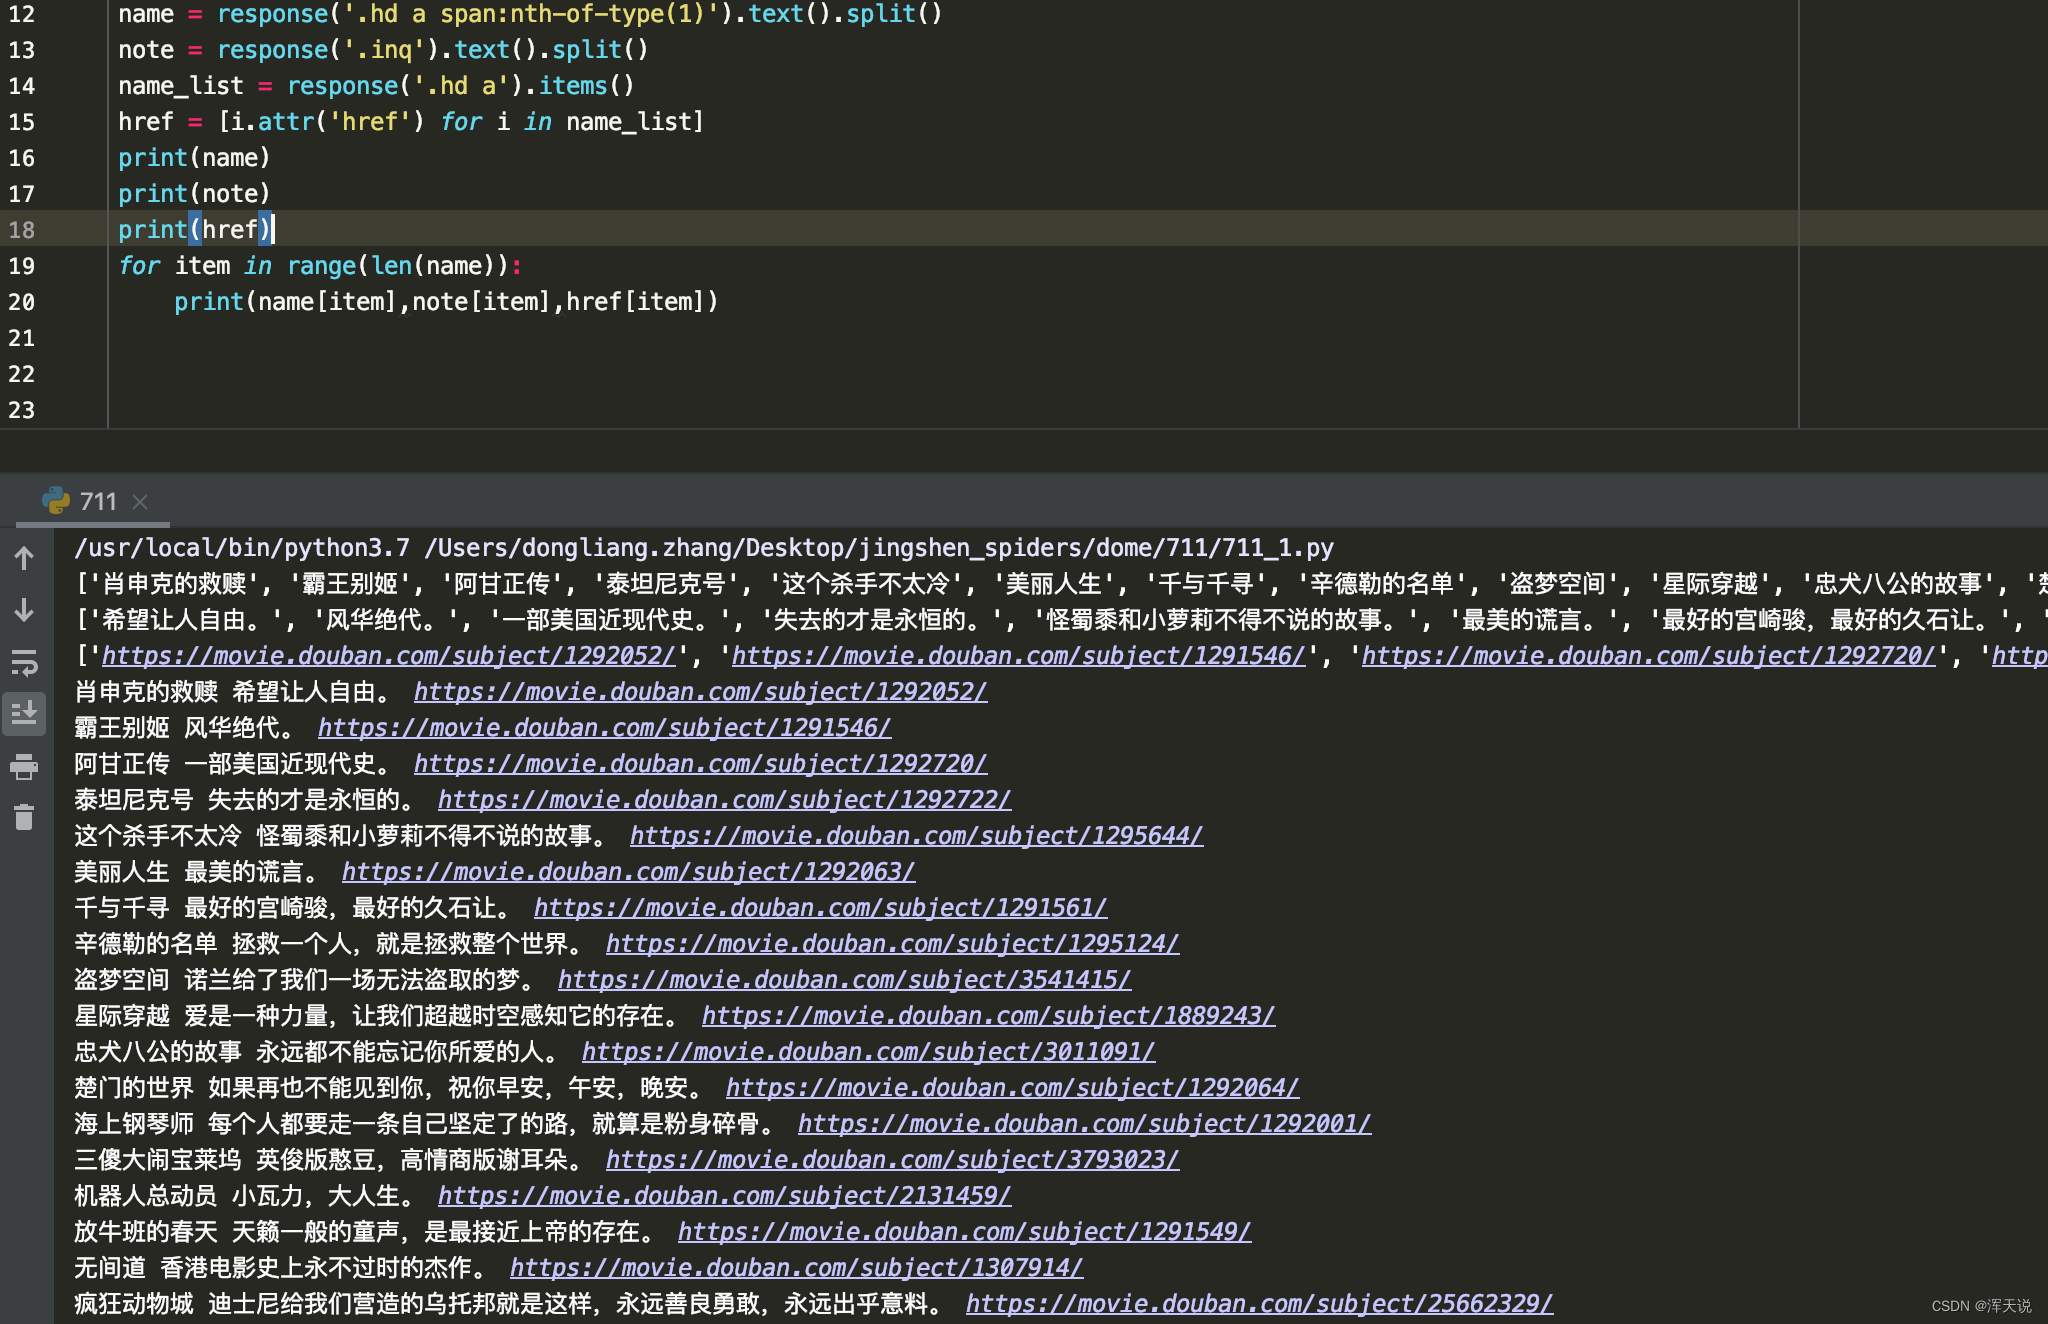This screenshot has height=1324, width=2048.
Task: Open link subject/25662329 in 疯狂动物城 row
Action: [x=1259, y=1304]
